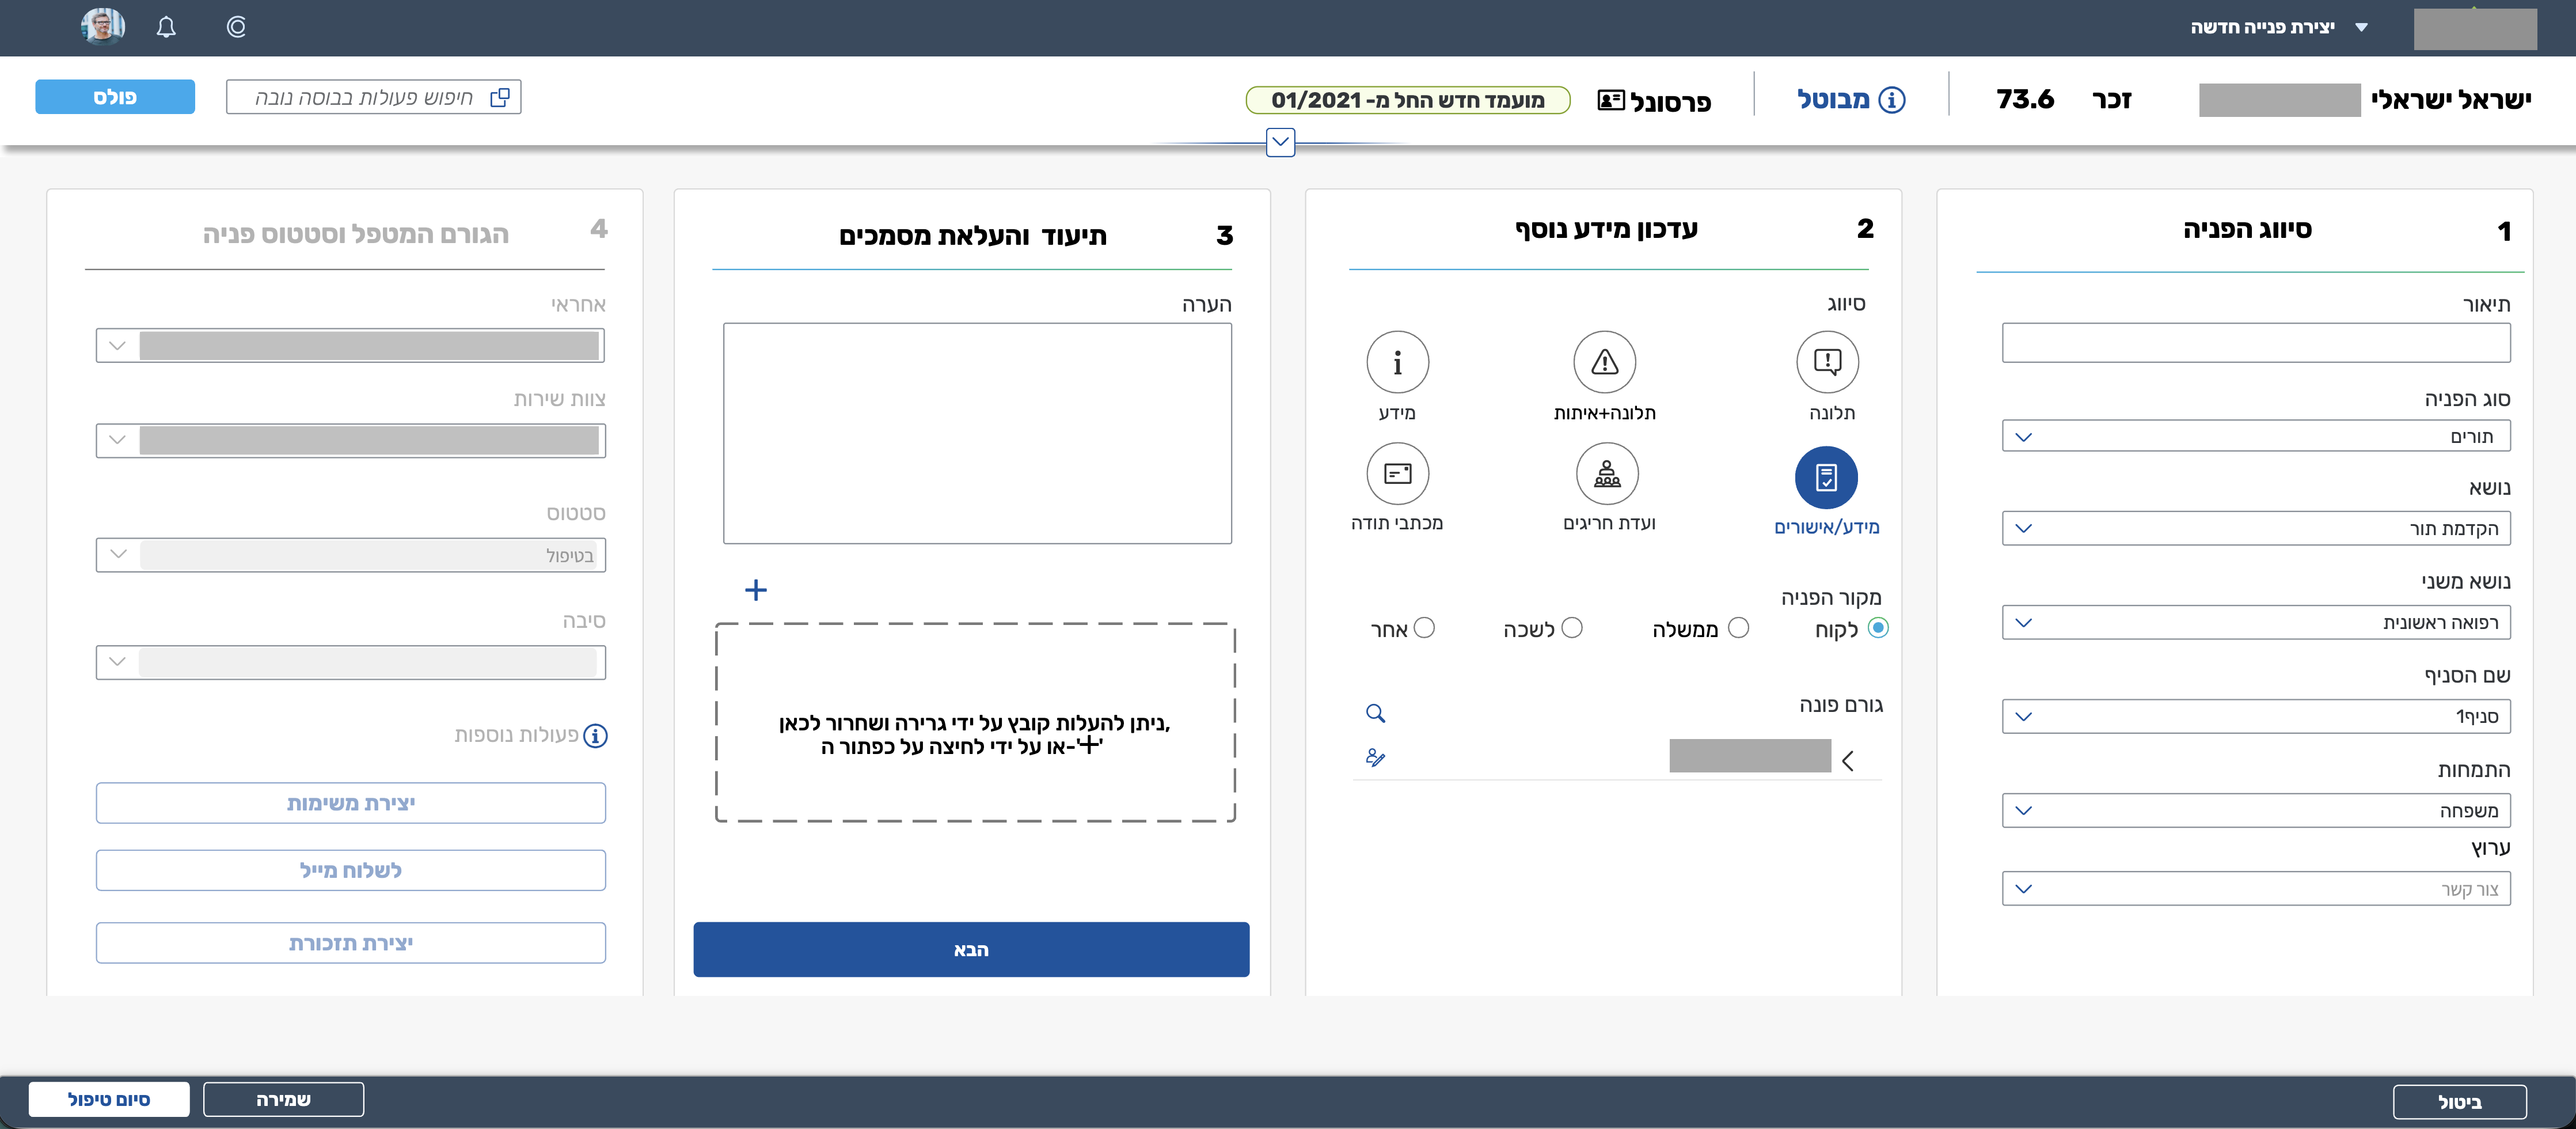Click the search magnifier in גורם פונה
This screenshot has width=2576, height=1129.
coord(1375,713)
